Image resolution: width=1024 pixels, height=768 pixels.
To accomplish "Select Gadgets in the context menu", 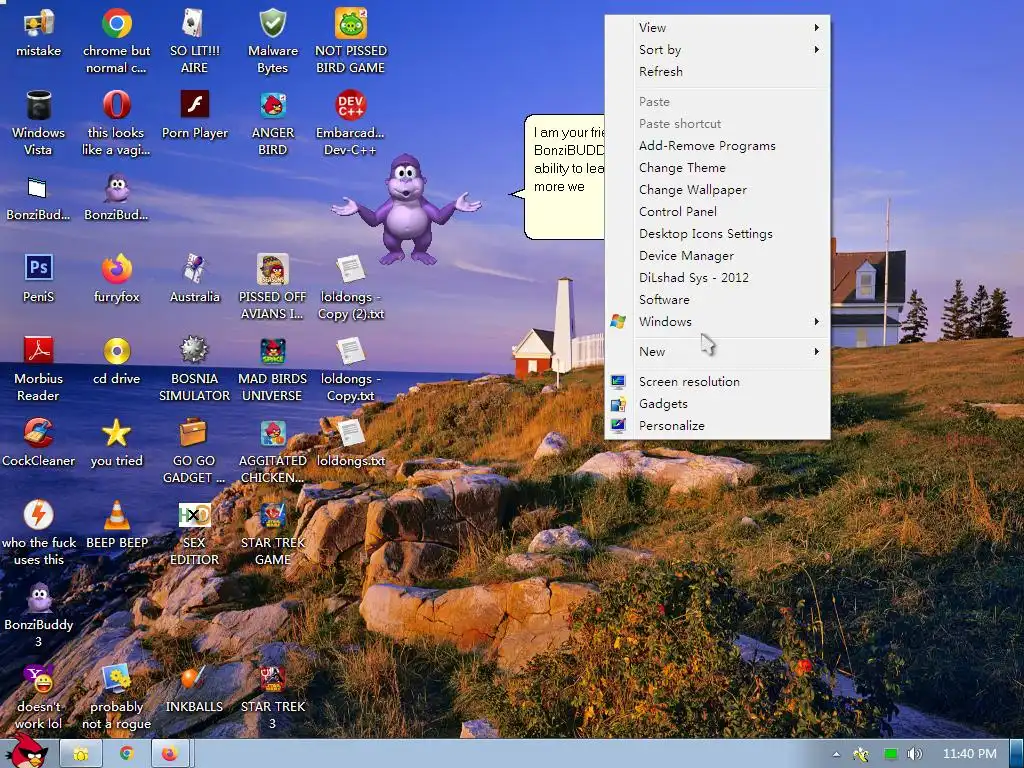I will [718, 404].
